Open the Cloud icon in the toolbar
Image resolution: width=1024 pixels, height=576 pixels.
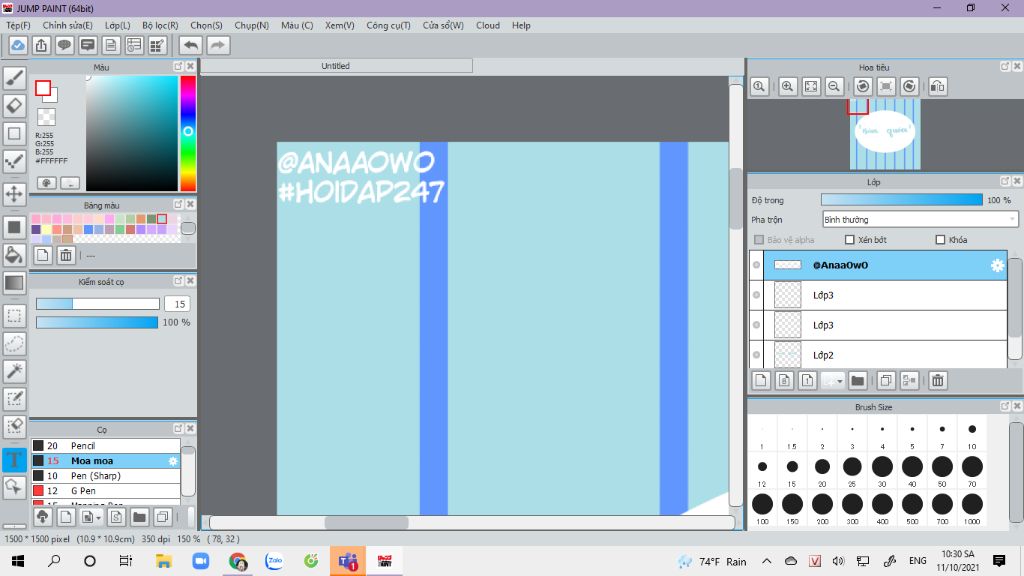point(18,45)
